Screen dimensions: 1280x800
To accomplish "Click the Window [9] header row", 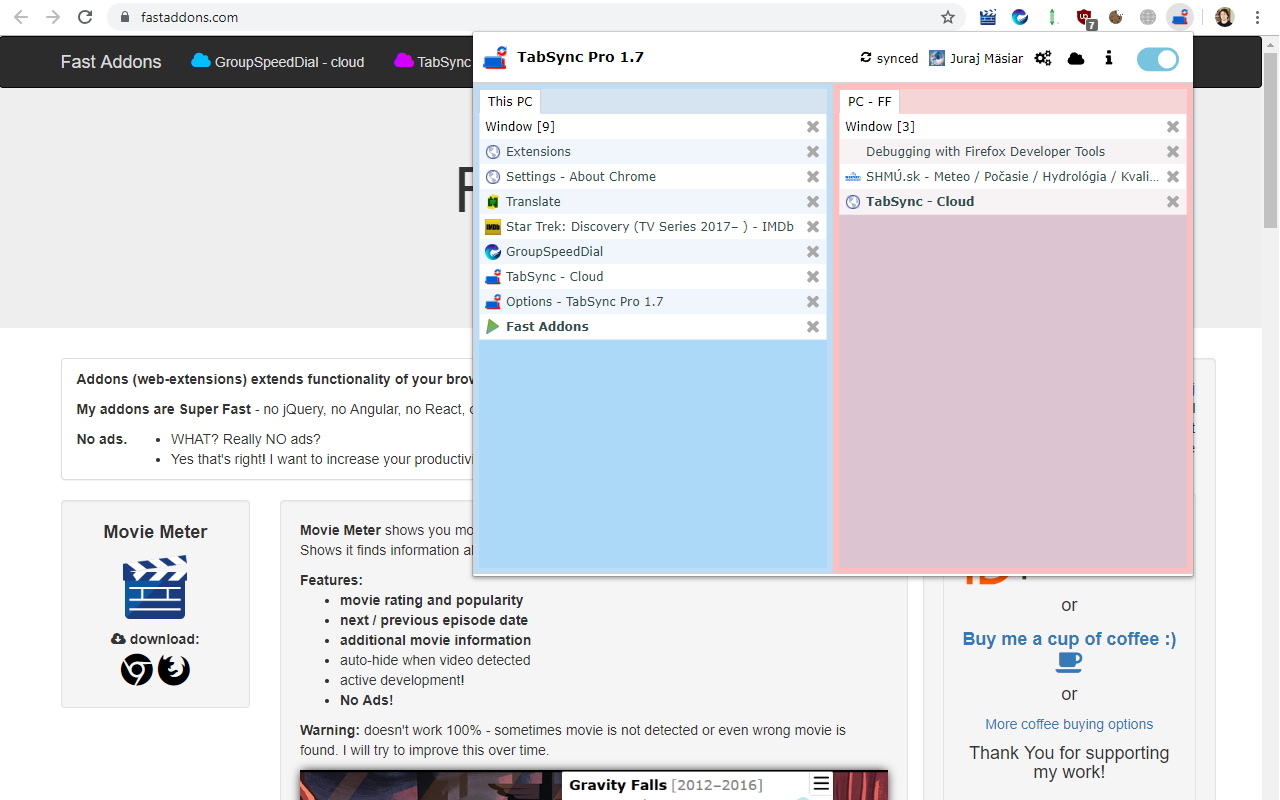I will [653, 127].
